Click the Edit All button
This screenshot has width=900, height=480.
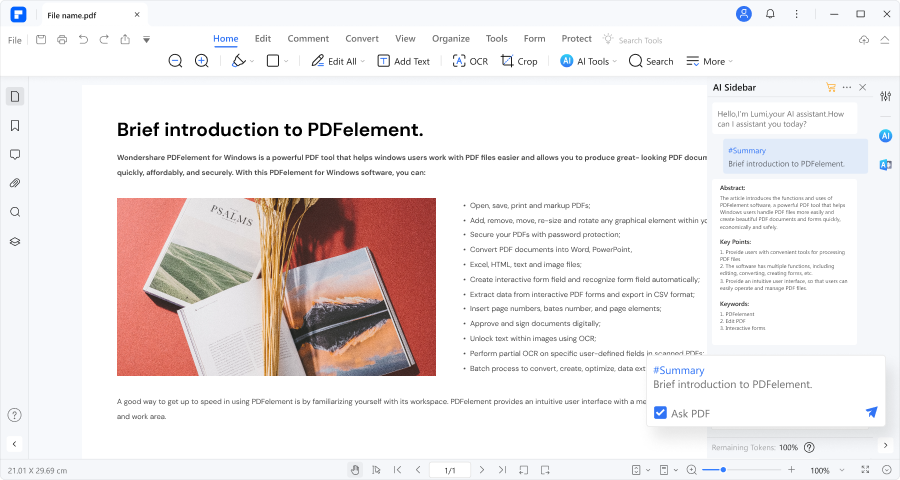(x=334, y=61)
